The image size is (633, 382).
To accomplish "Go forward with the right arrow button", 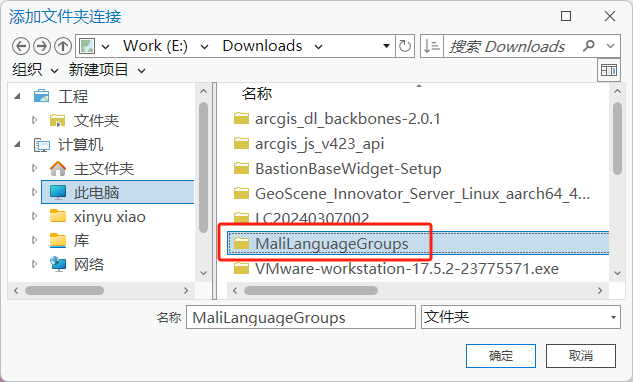I will pyautogui.click(x=42, y=46).
